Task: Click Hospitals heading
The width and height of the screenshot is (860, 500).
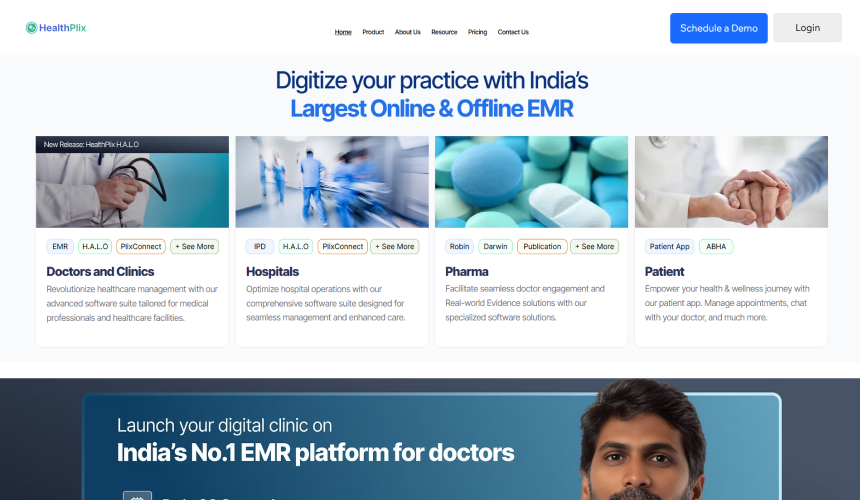Action: point(272,271)
